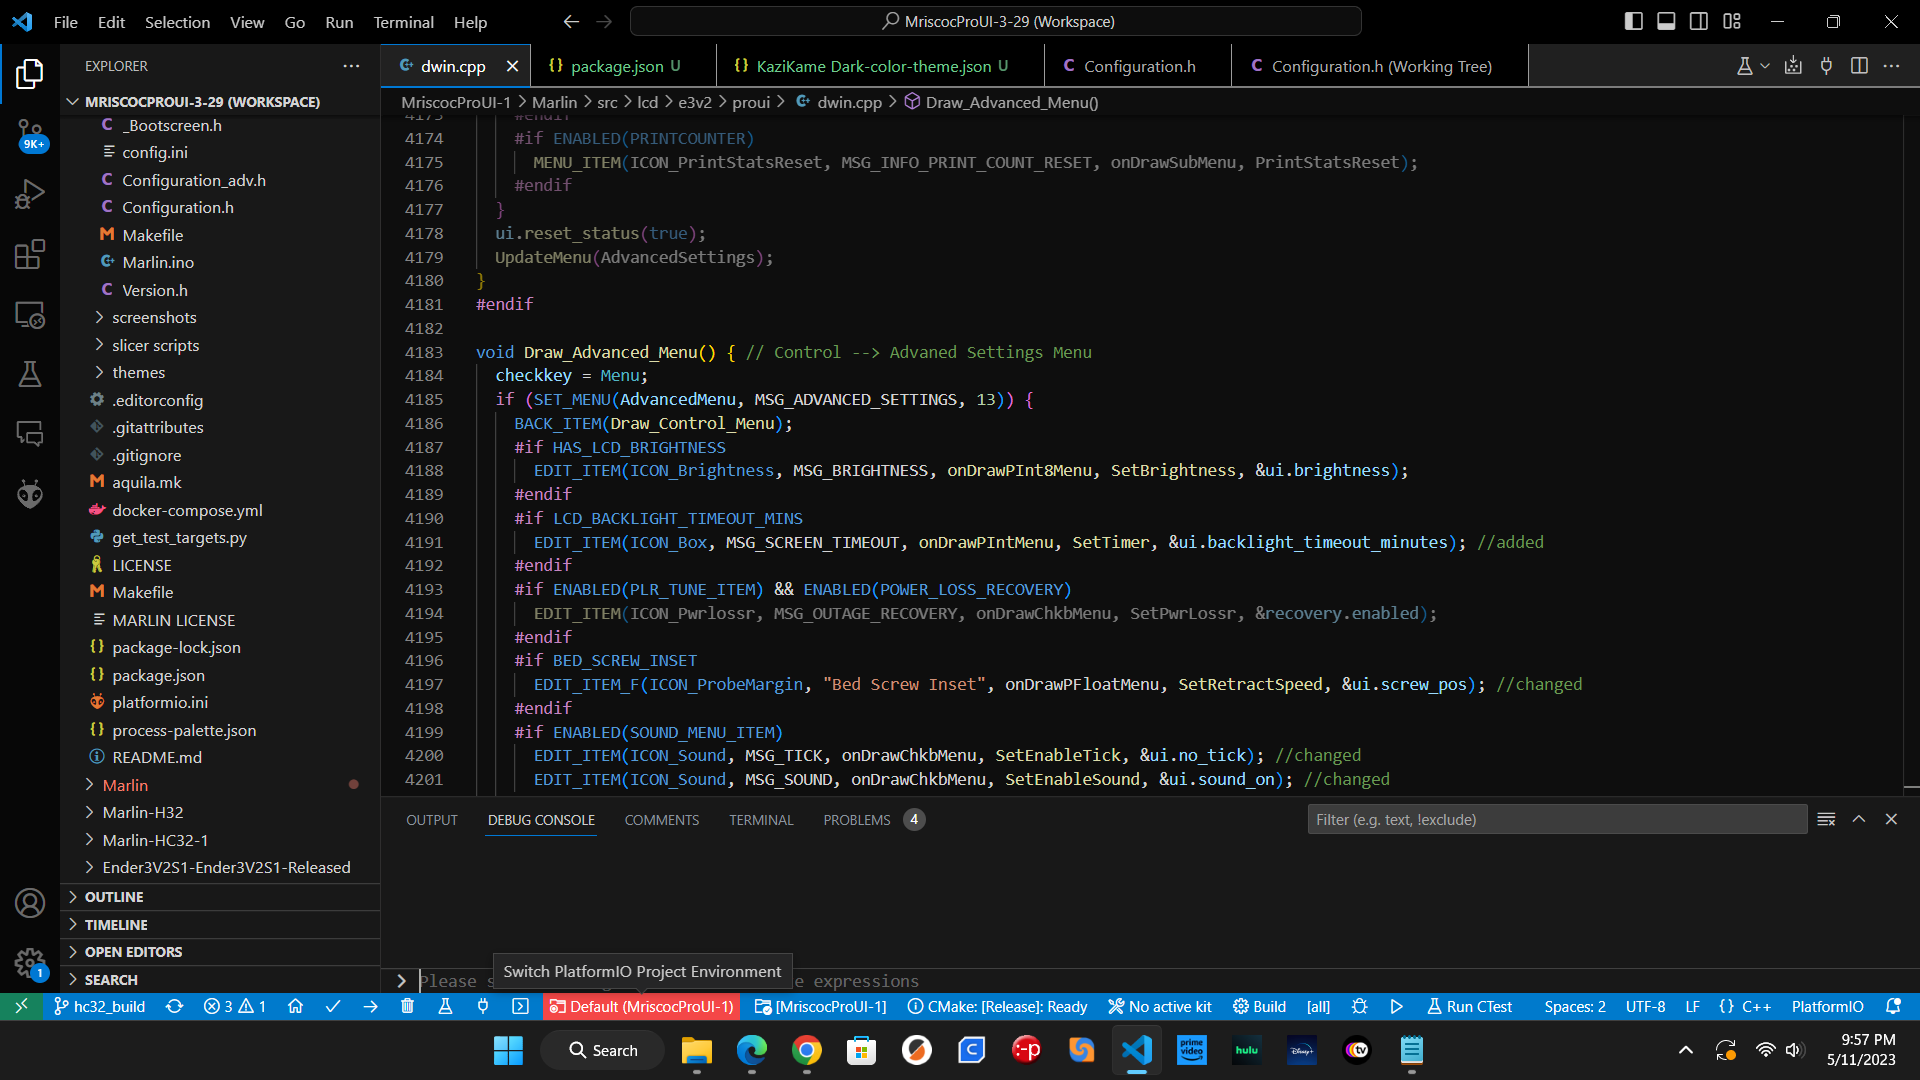Switch to KaziKame Dark-color-theme.json tab

click(872, 66)
